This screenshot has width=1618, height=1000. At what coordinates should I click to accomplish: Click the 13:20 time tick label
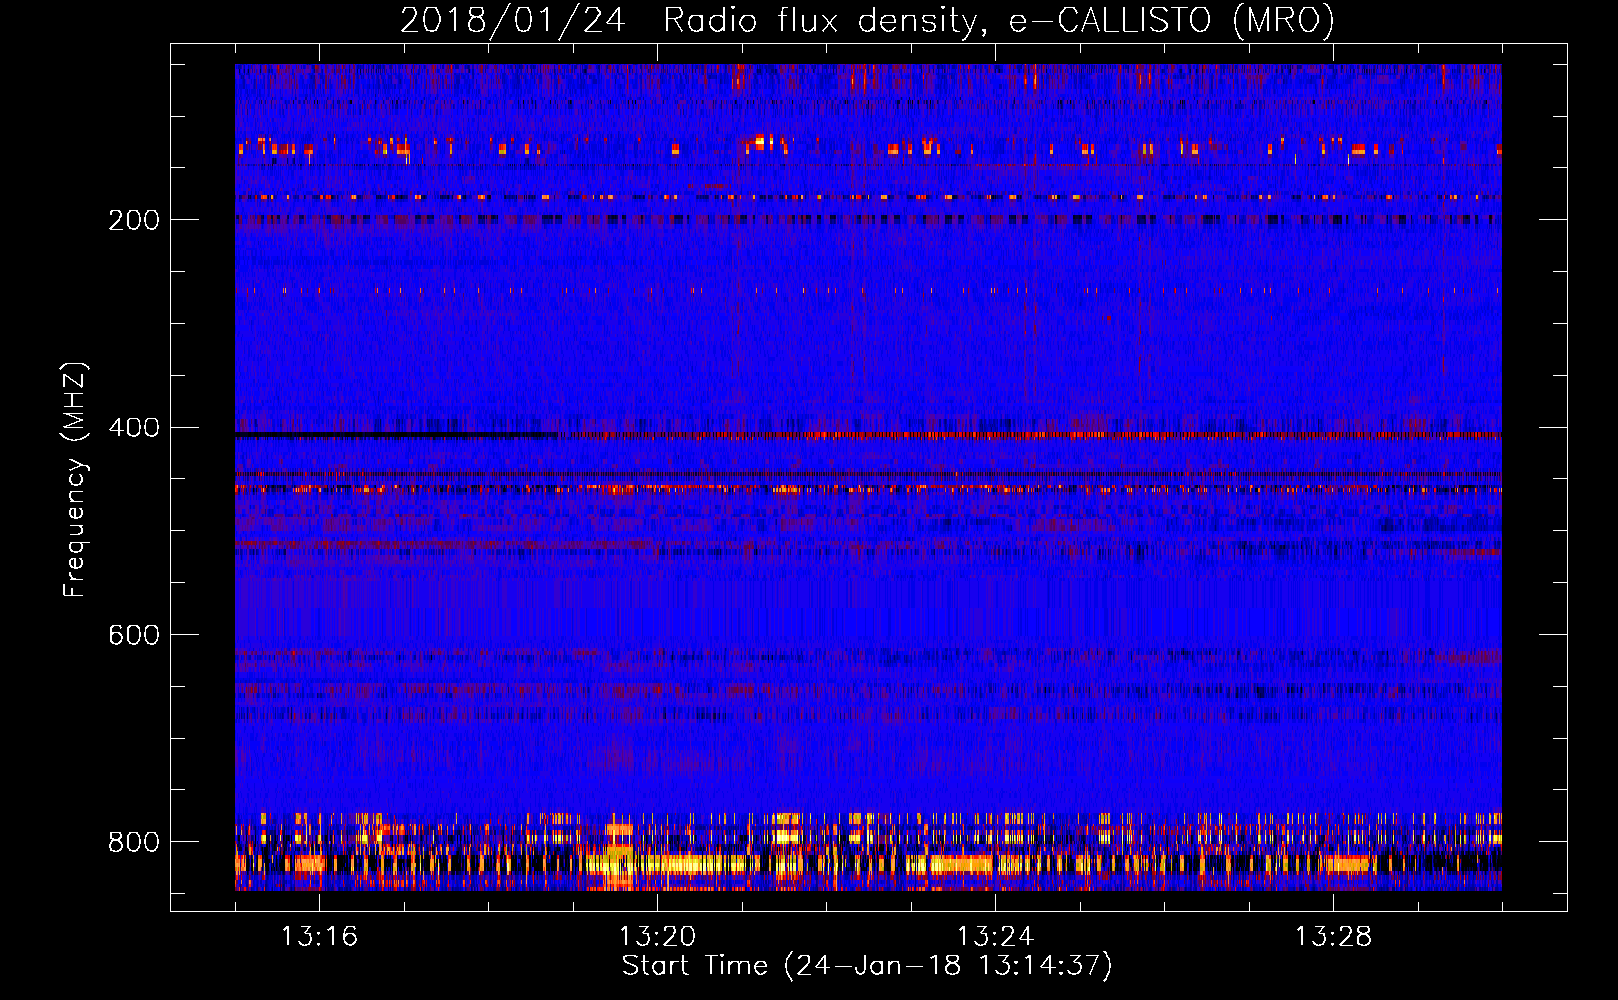657,937
